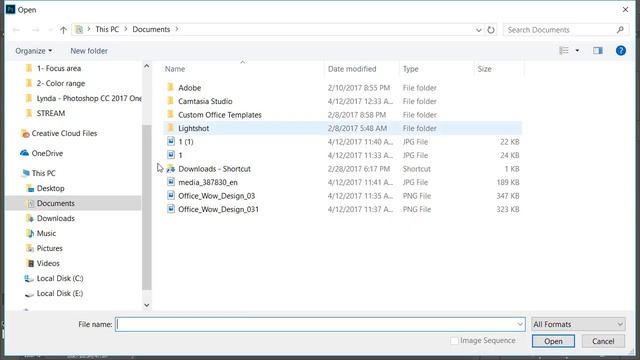Click the Downloads icon in sidebar
The height and width of the screenshot is (360, 640).
30,218
